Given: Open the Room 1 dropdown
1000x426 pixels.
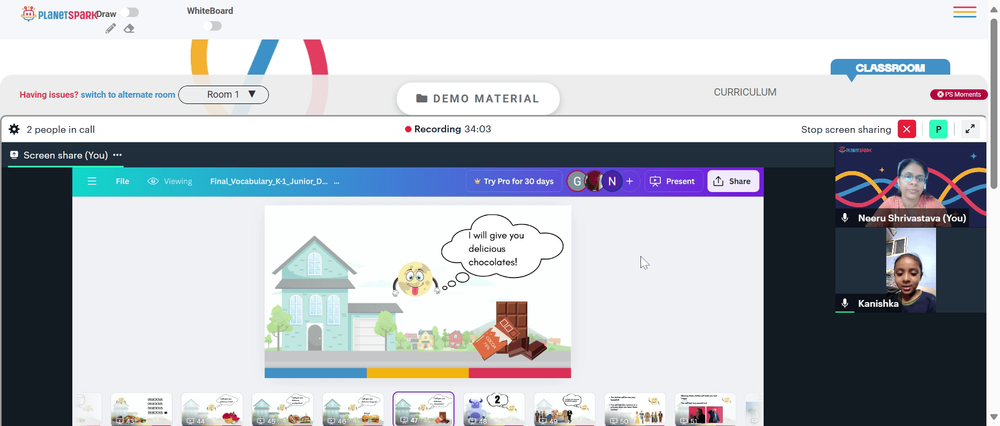Looking at the screenshot, I should (x=223, y=94).
